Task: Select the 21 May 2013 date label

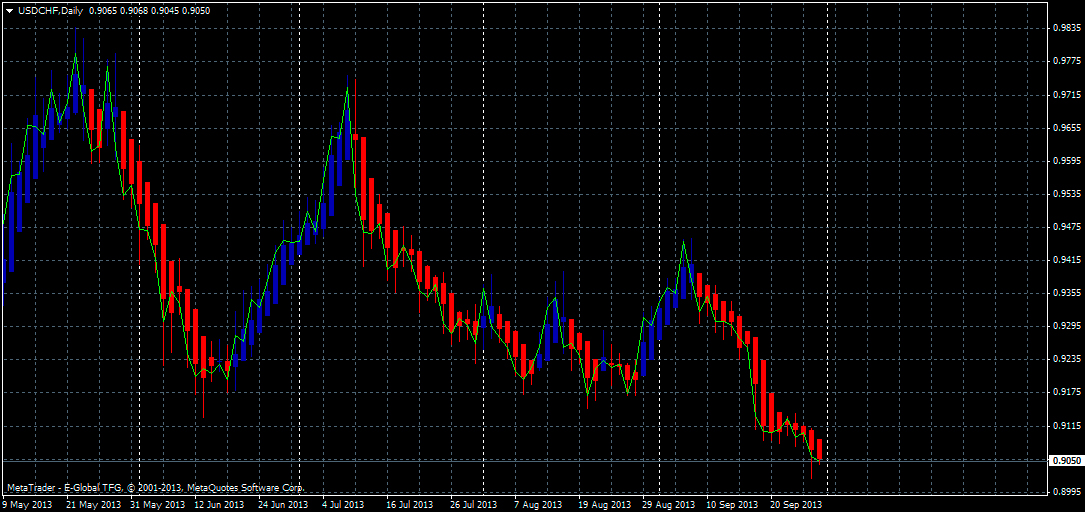Action: point(93,505)
